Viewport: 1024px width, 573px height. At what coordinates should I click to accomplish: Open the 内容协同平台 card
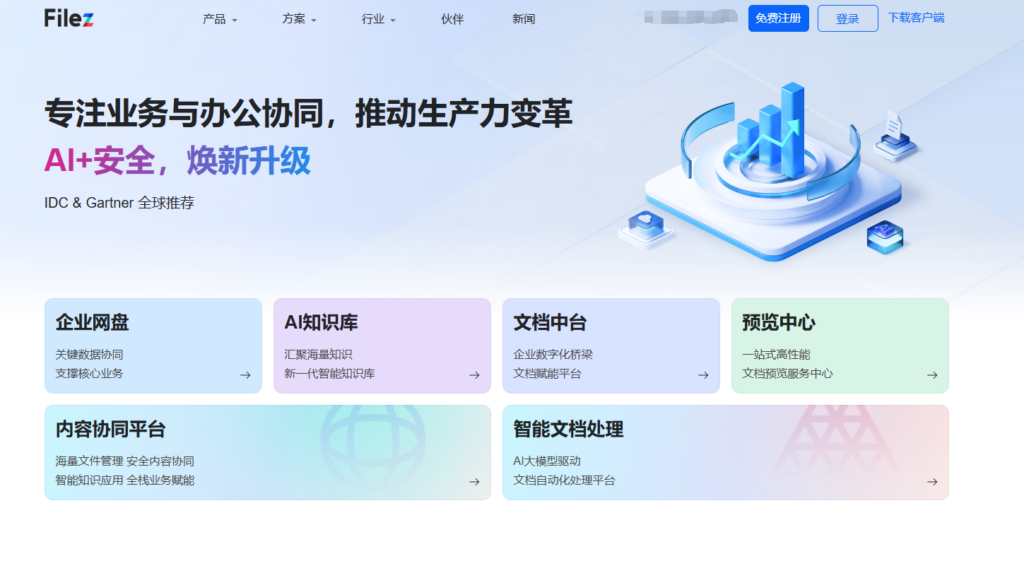point(268,452)
